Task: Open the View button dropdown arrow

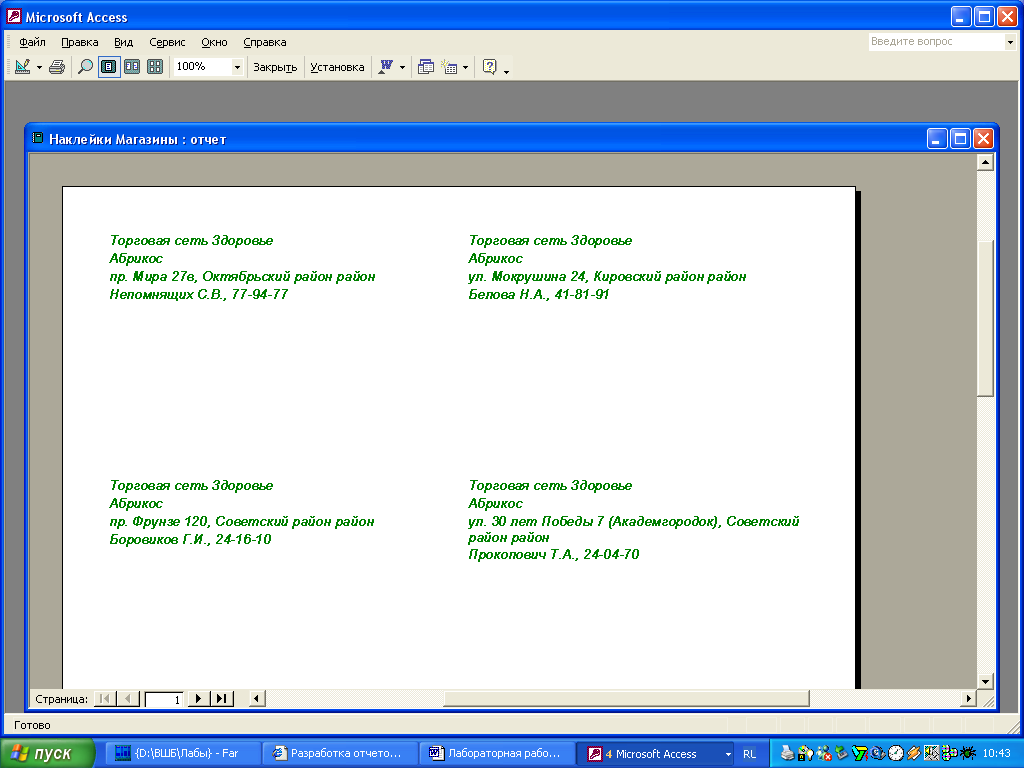Action: click(x=39, y=67)
